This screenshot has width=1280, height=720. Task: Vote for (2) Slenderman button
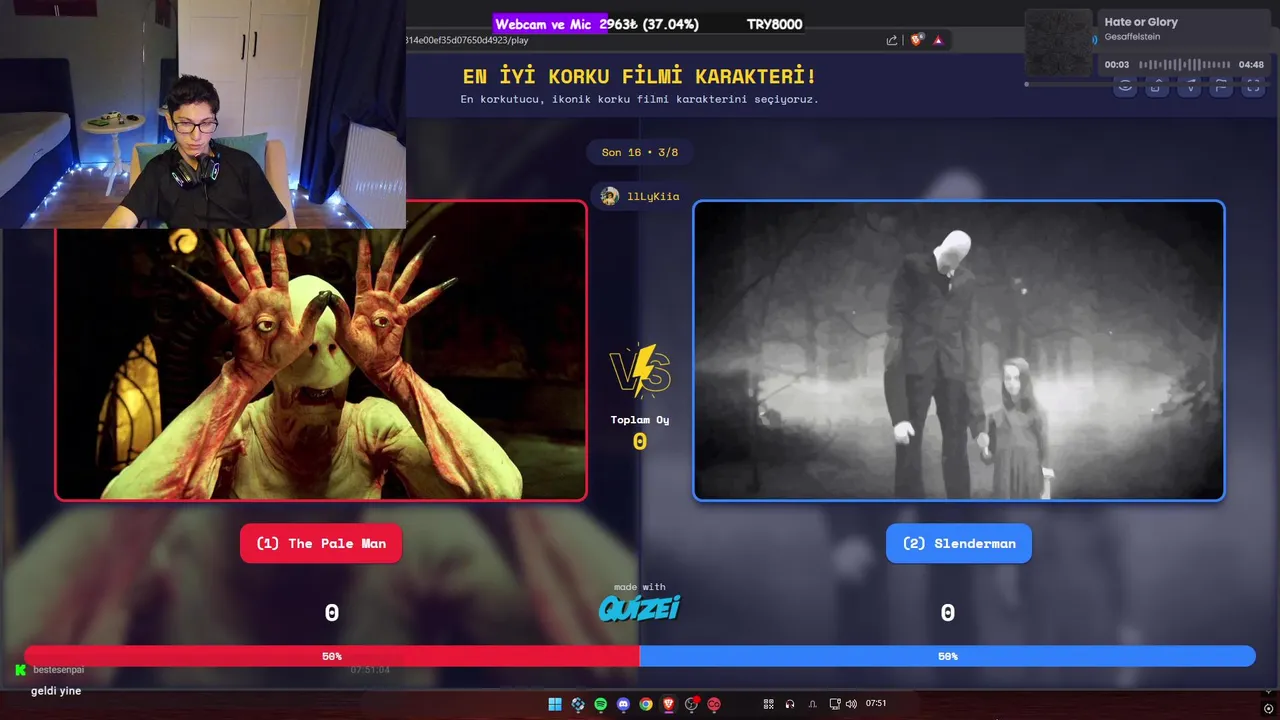[x=958, y=543]
